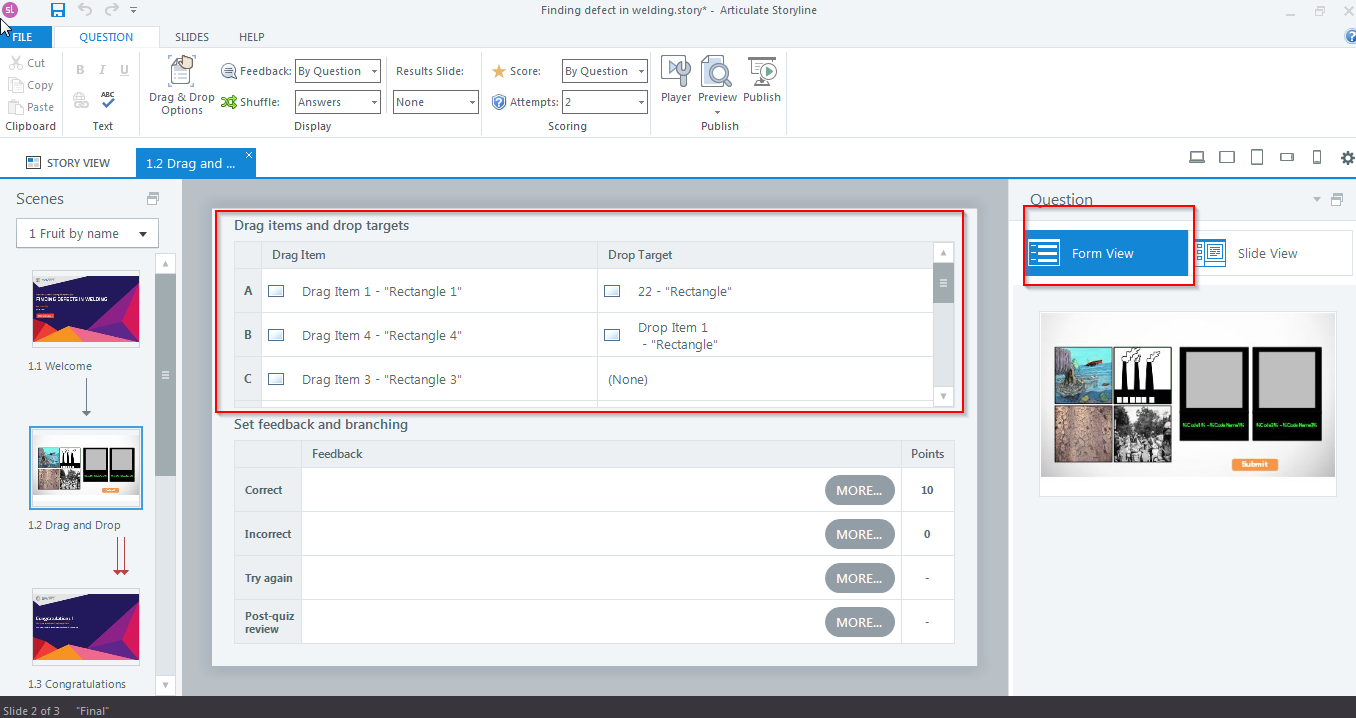This screenshot has width=1356, height=718.
Task: Toggle Underline text formatting
Action: [124, 70]
